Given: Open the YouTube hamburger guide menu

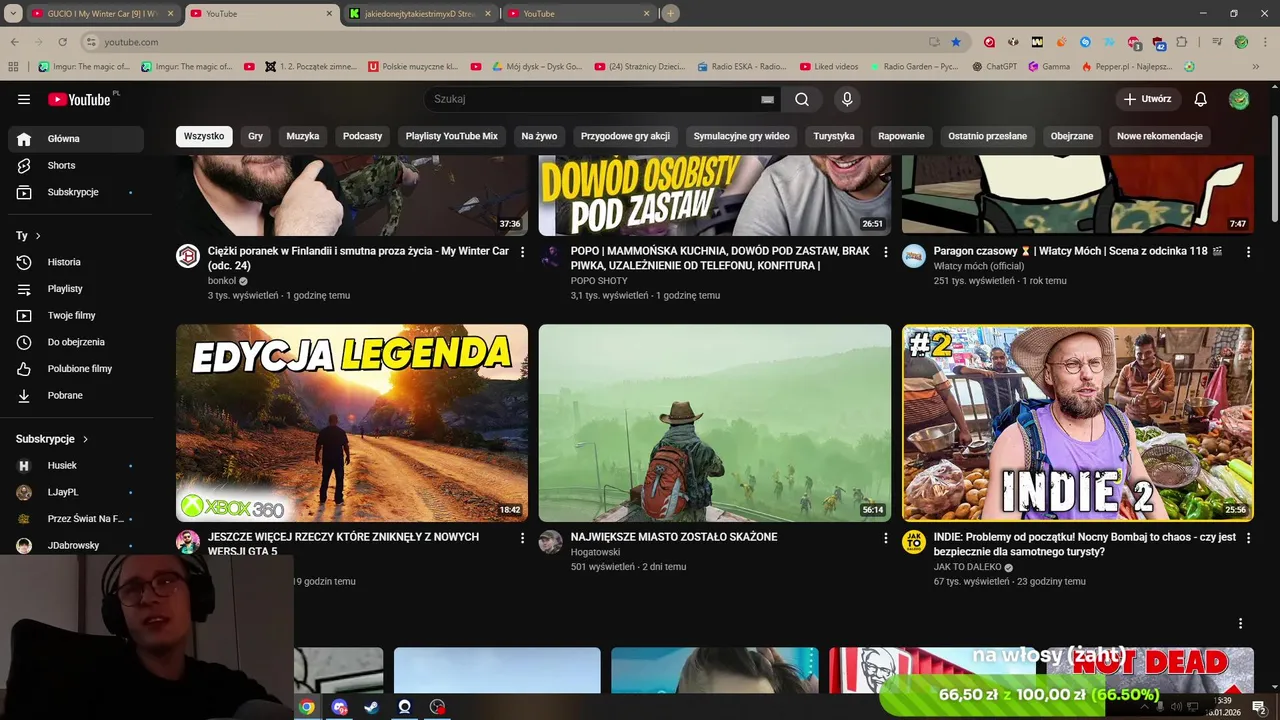Looking at the screenshot, I should (24, 99).
